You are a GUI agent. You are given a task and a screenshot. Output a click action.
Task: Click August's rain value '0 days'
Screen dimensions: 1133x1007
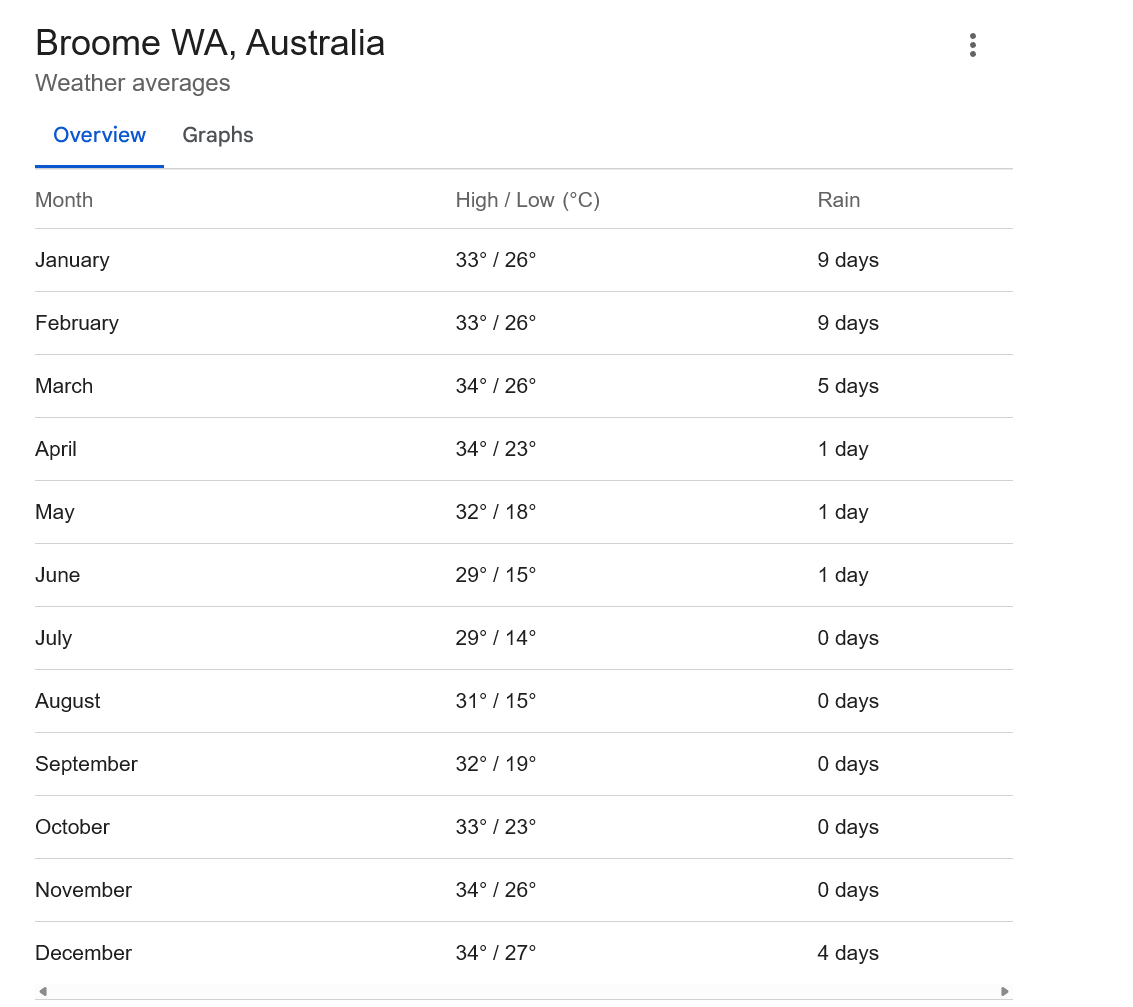(848, 701)
